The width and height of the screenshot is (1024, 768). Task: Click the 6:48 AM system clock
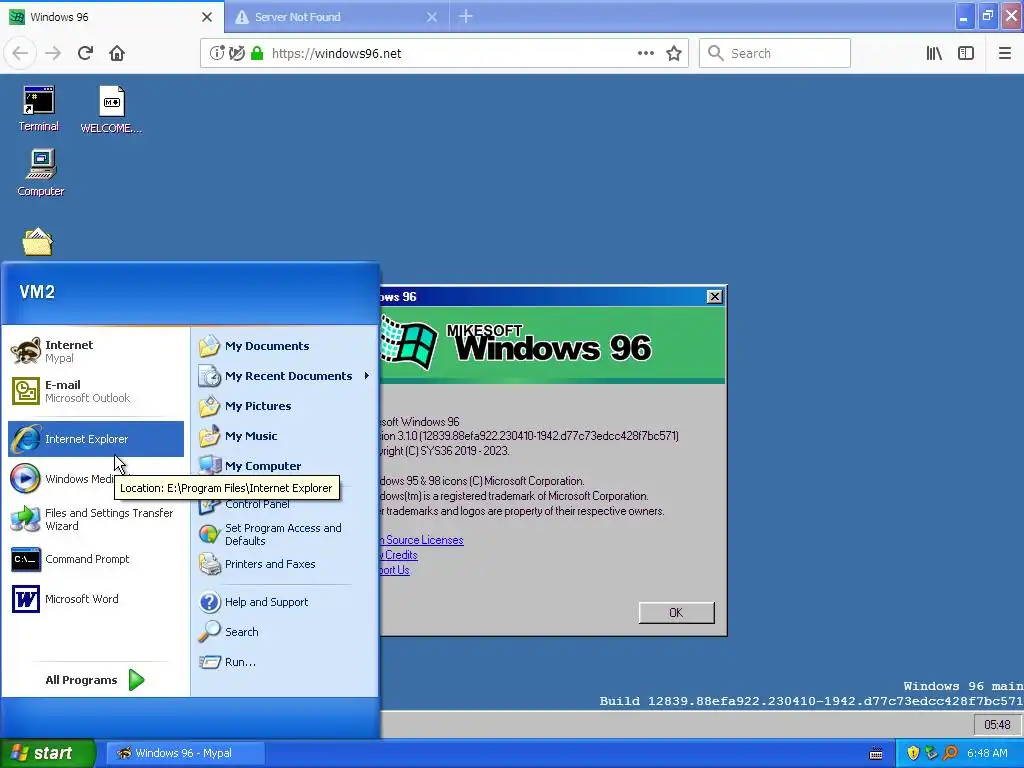(x=987, y=753)
